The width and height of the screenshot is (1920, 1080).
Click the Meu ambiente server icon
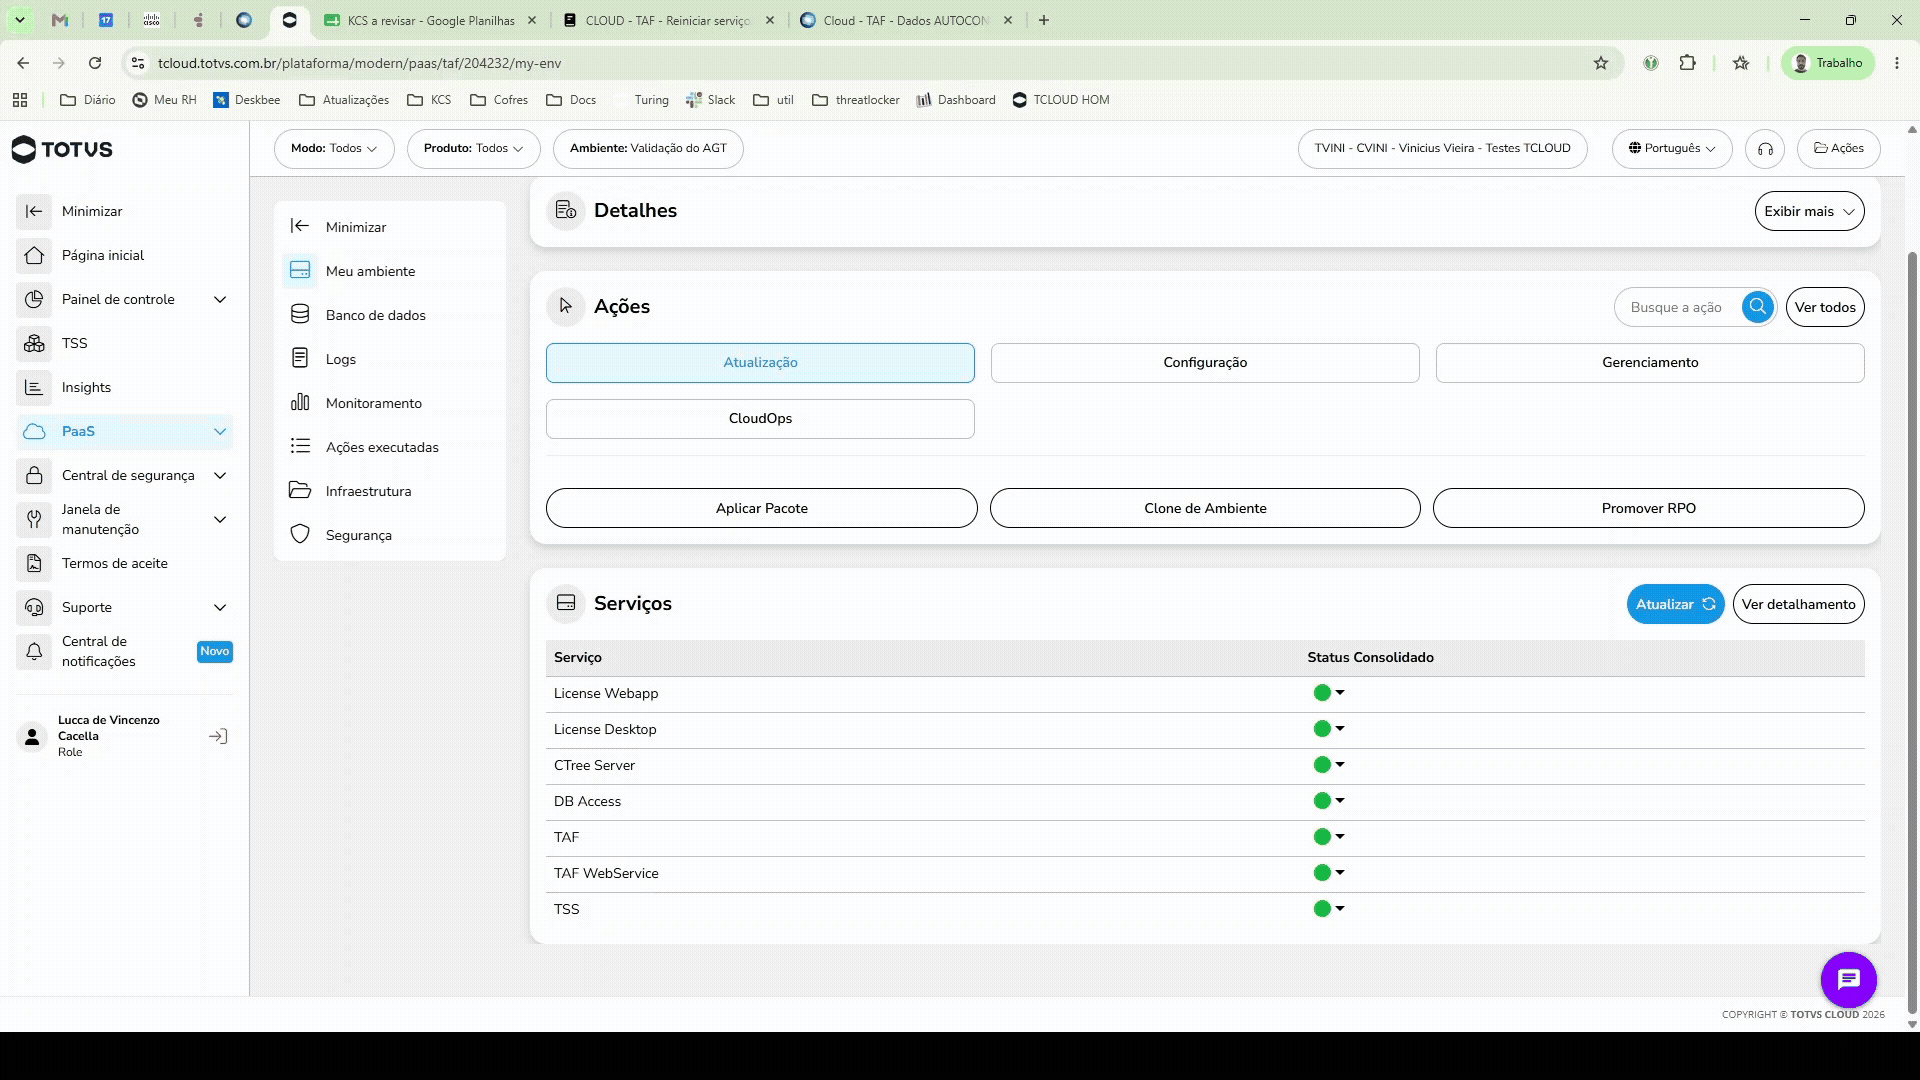click(300, 271)
